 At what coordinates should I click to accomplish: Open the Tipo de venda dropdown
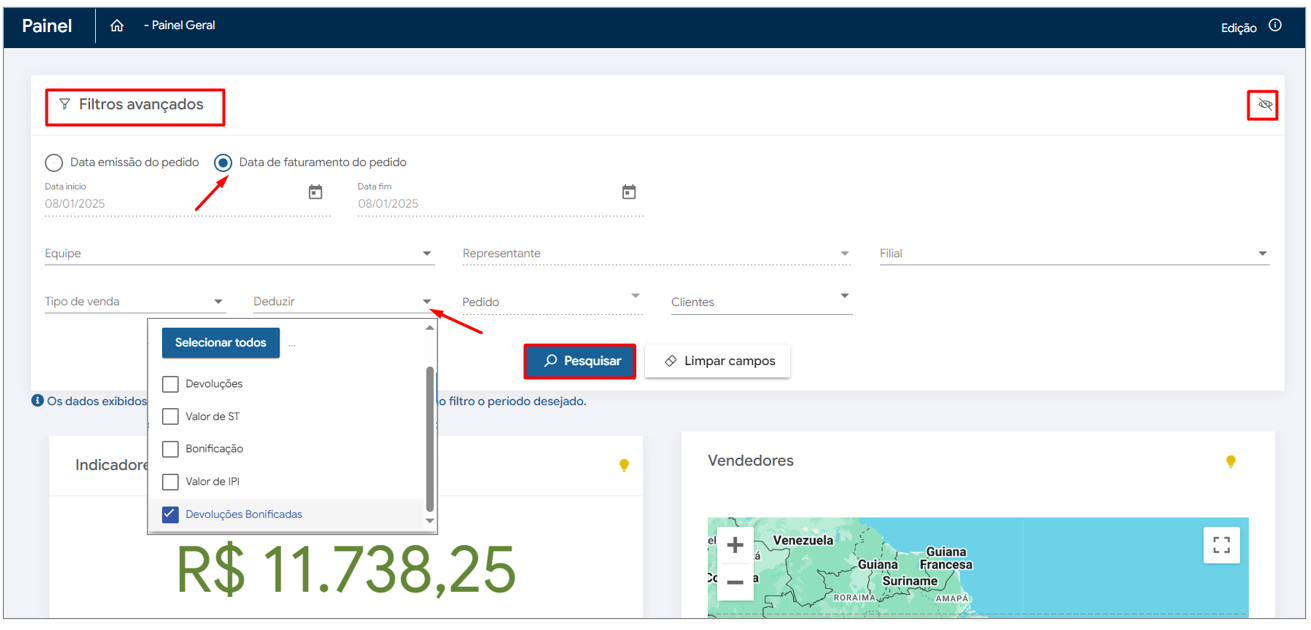click(218, 302)
